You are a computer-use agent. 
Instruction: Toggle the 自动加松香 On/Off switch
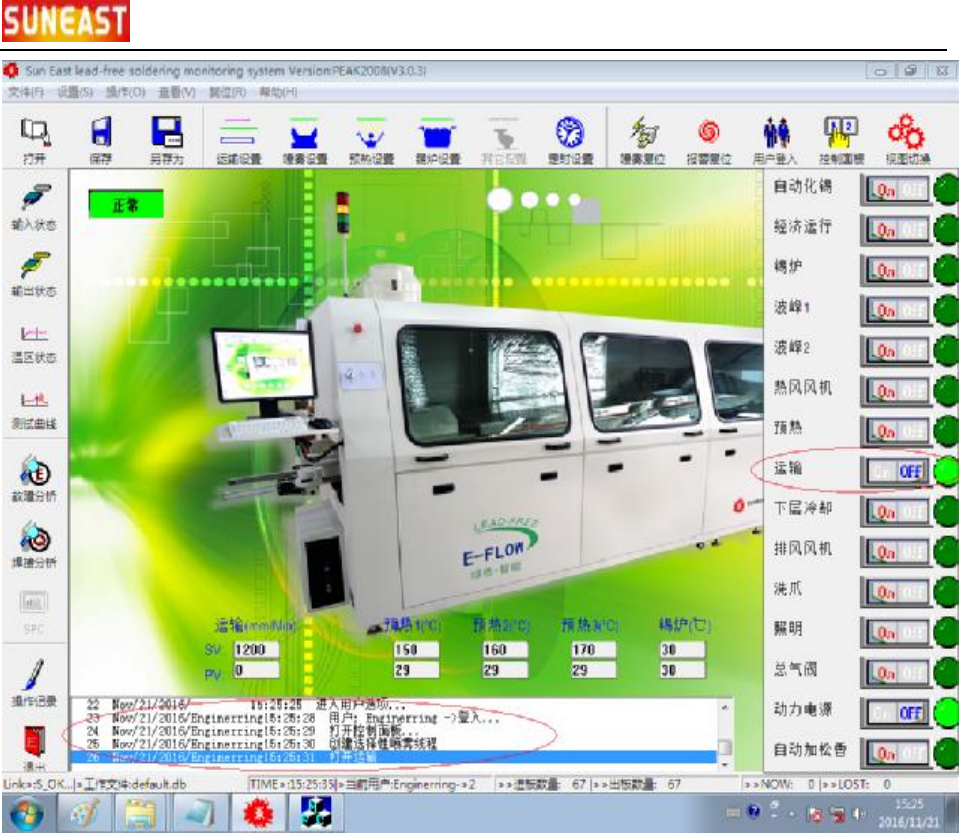pos(897,753)
